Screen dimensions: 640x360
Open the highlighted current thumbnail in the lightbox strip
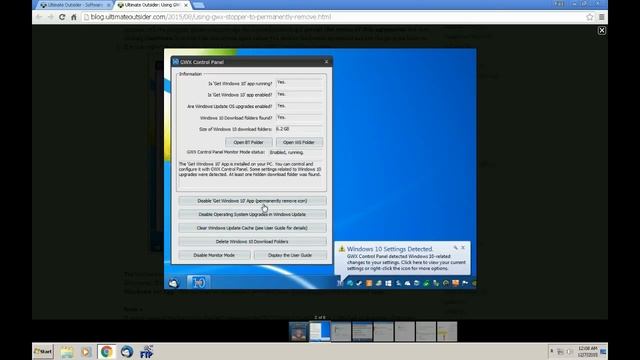coord(320,331)
